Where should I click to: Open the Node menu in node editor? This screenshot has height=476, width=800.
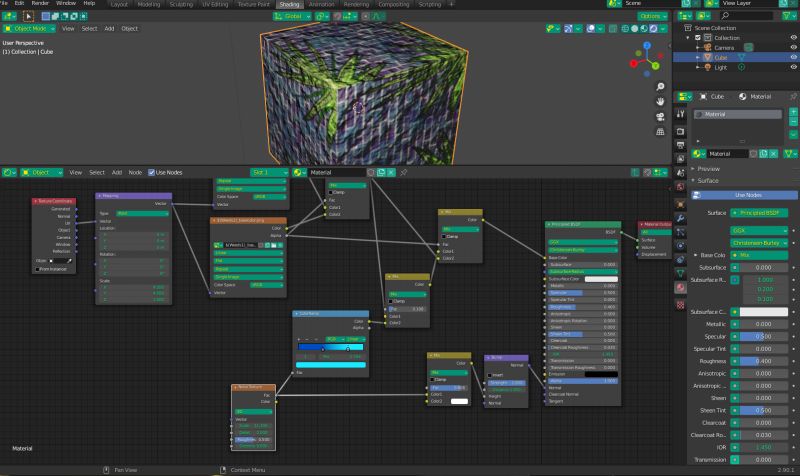(x=135, y=172)
